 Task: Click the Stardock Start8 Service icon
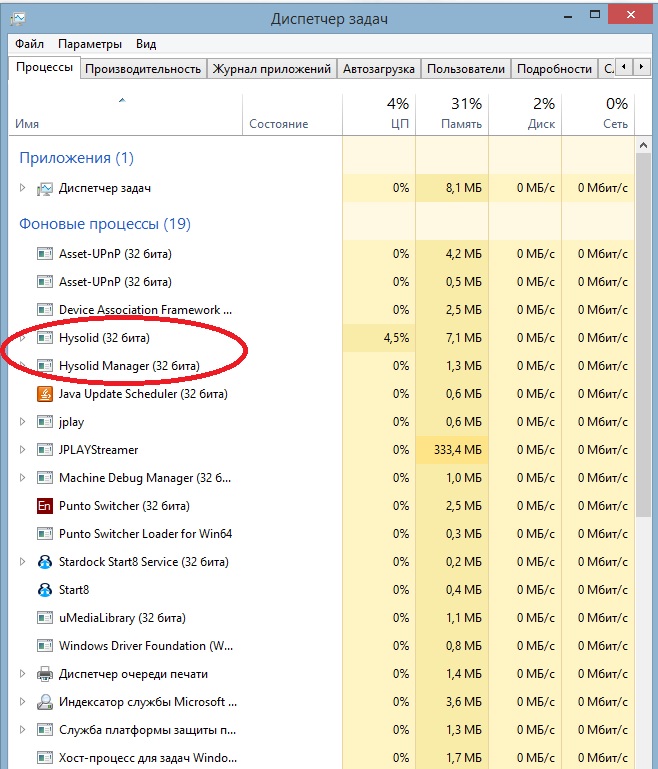(x=45, y=562)
